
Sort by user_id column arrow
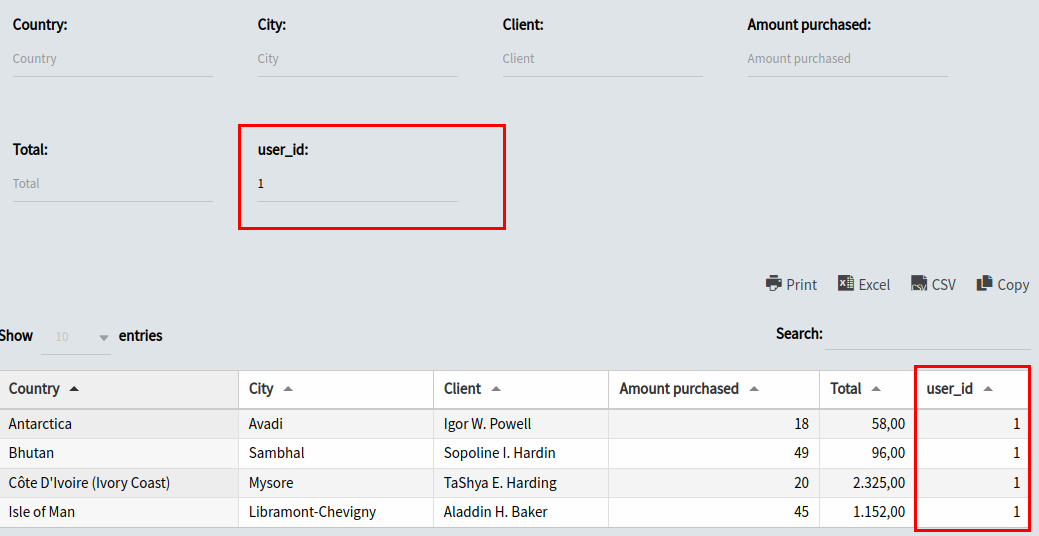pyautogui.click(x=988, y=389)
